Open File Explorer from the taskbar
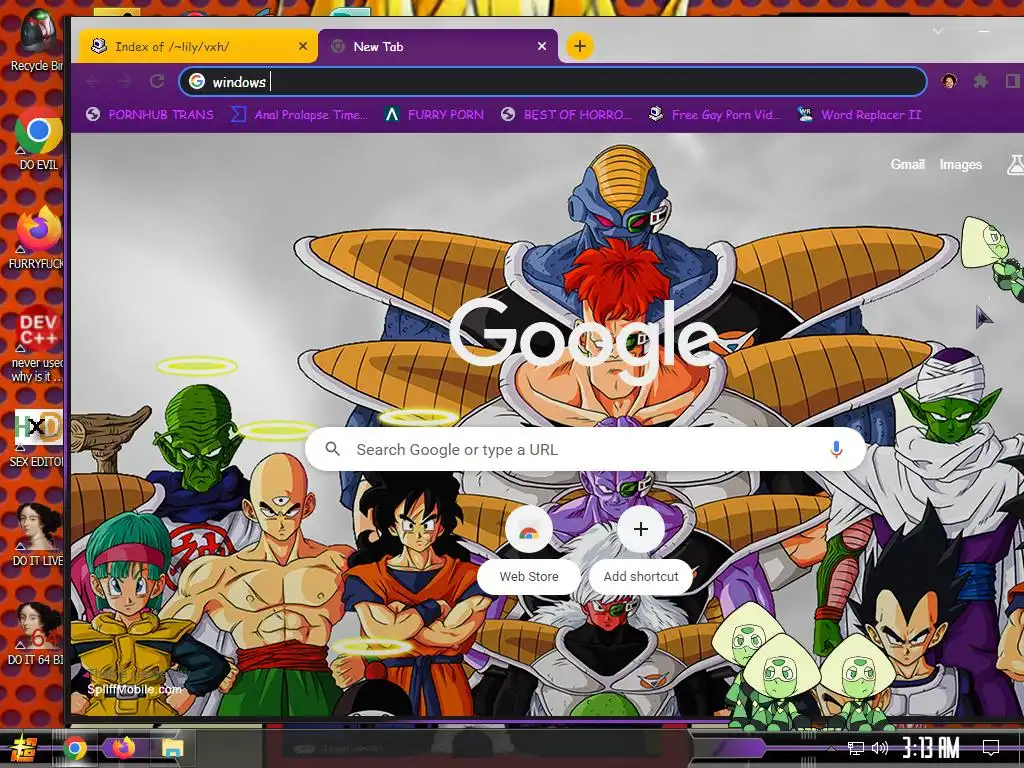This screenshot has width=1024, height=768. point(172,748)
